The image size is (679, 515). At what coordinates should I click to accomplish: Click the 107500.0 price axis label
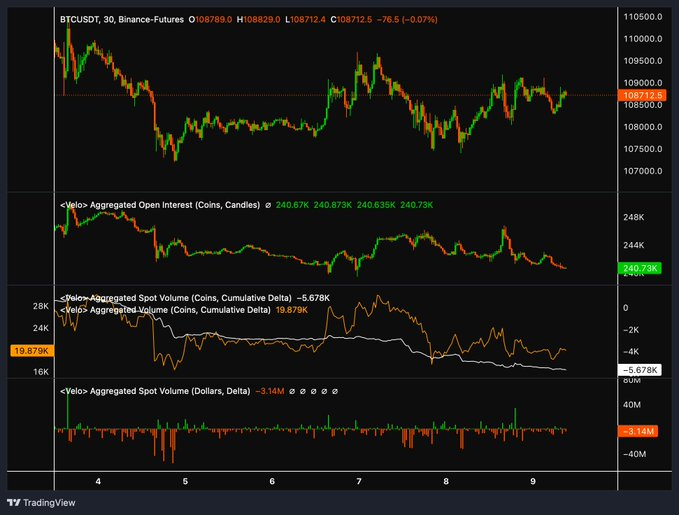click(643, 149)
